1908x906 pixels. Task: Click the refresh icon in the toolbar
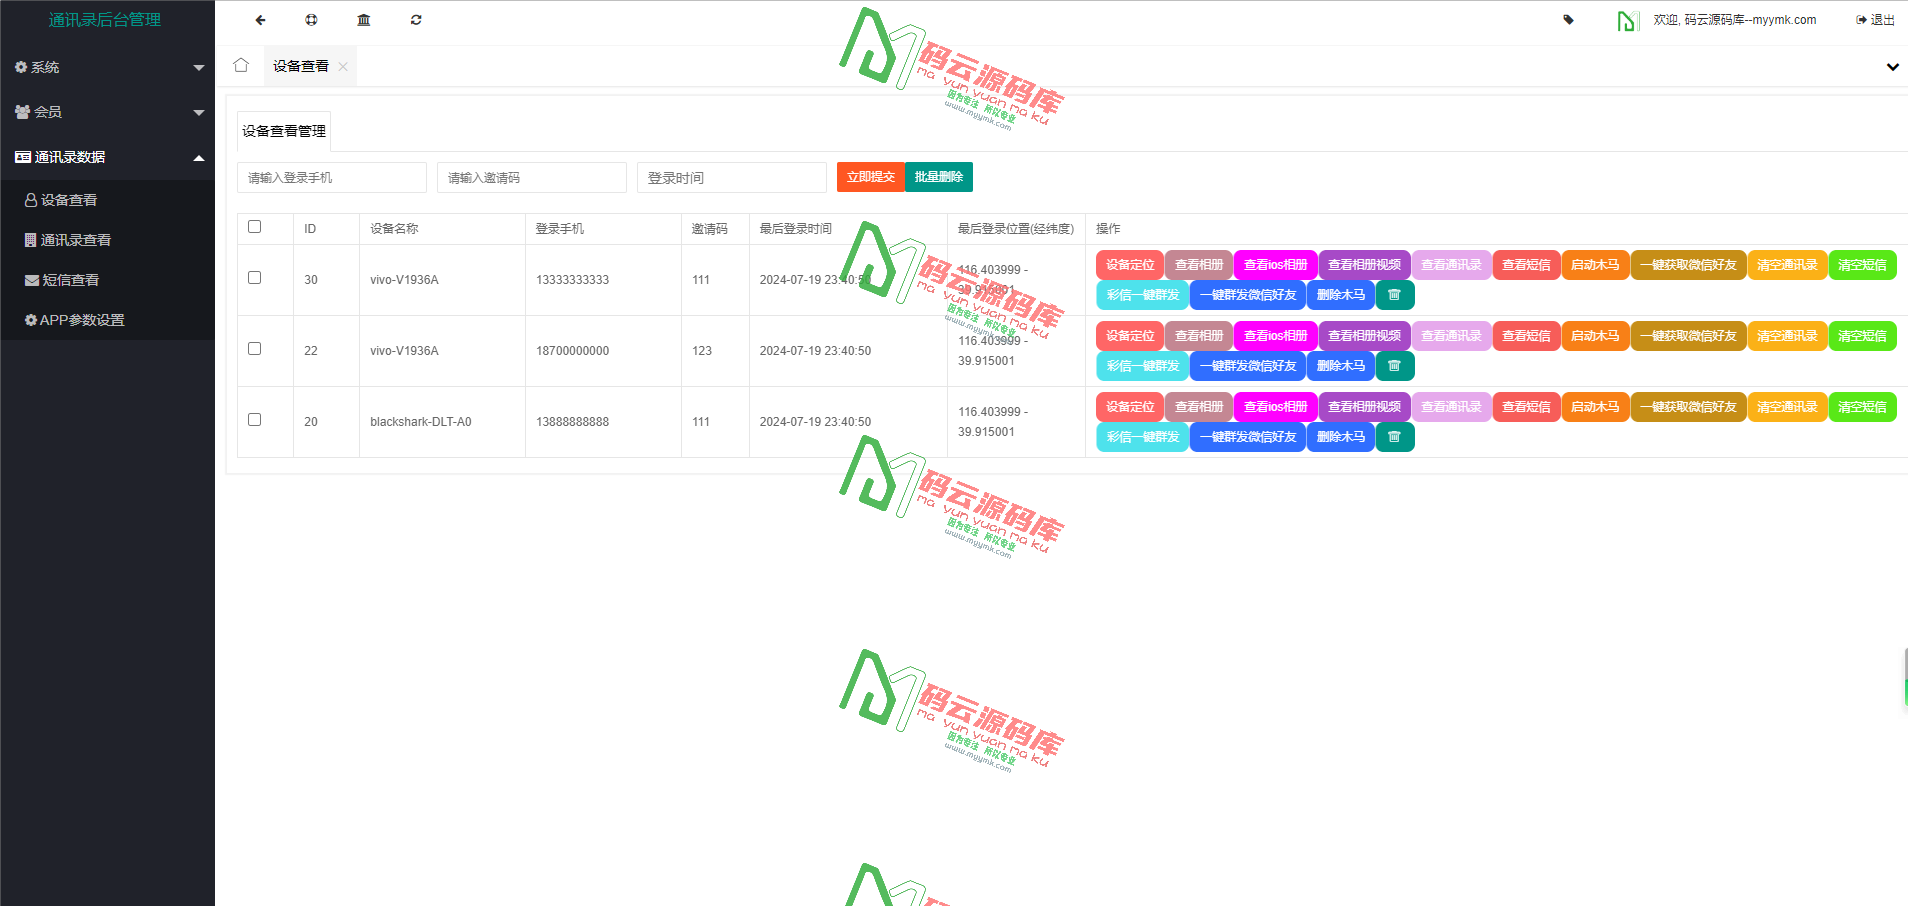pyautogui.click(x=415, y=20)
